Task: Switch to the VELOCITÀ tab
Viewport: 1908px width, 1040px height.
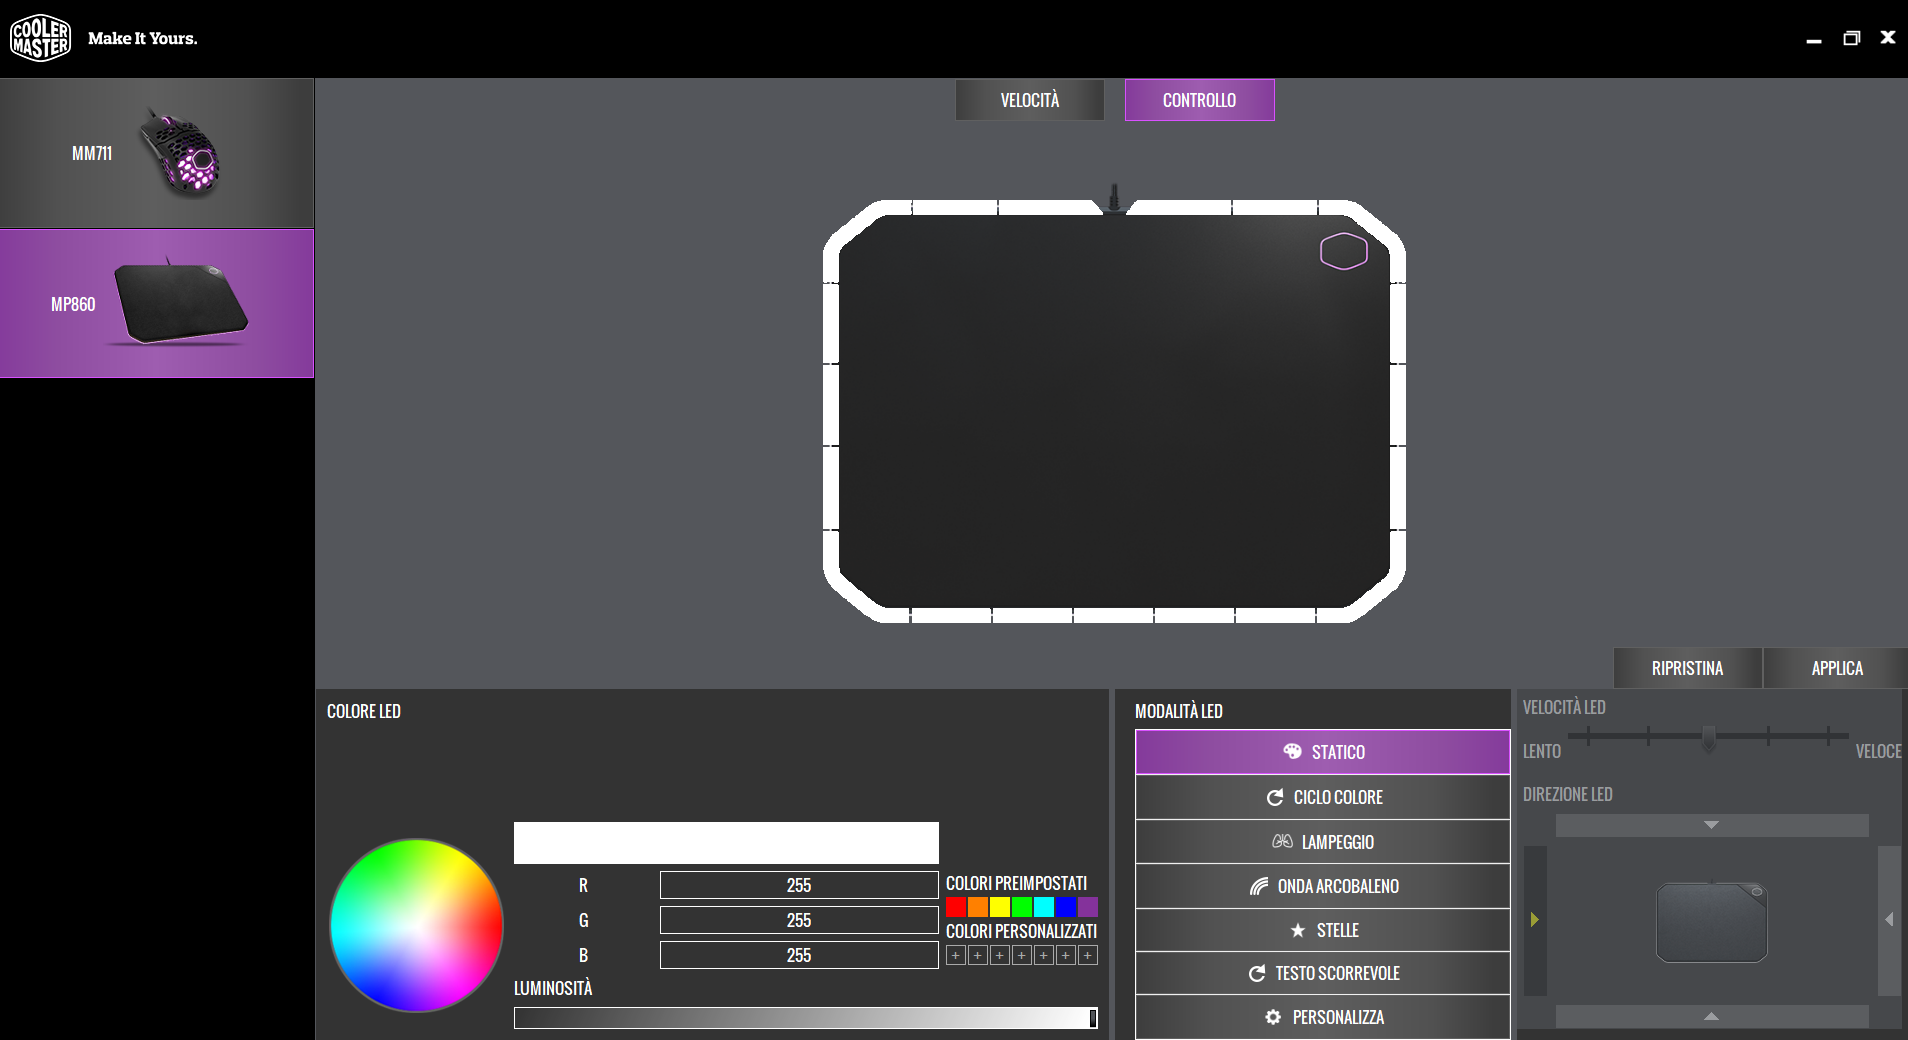Action: pyautogui.click(x=1030, y=100)
